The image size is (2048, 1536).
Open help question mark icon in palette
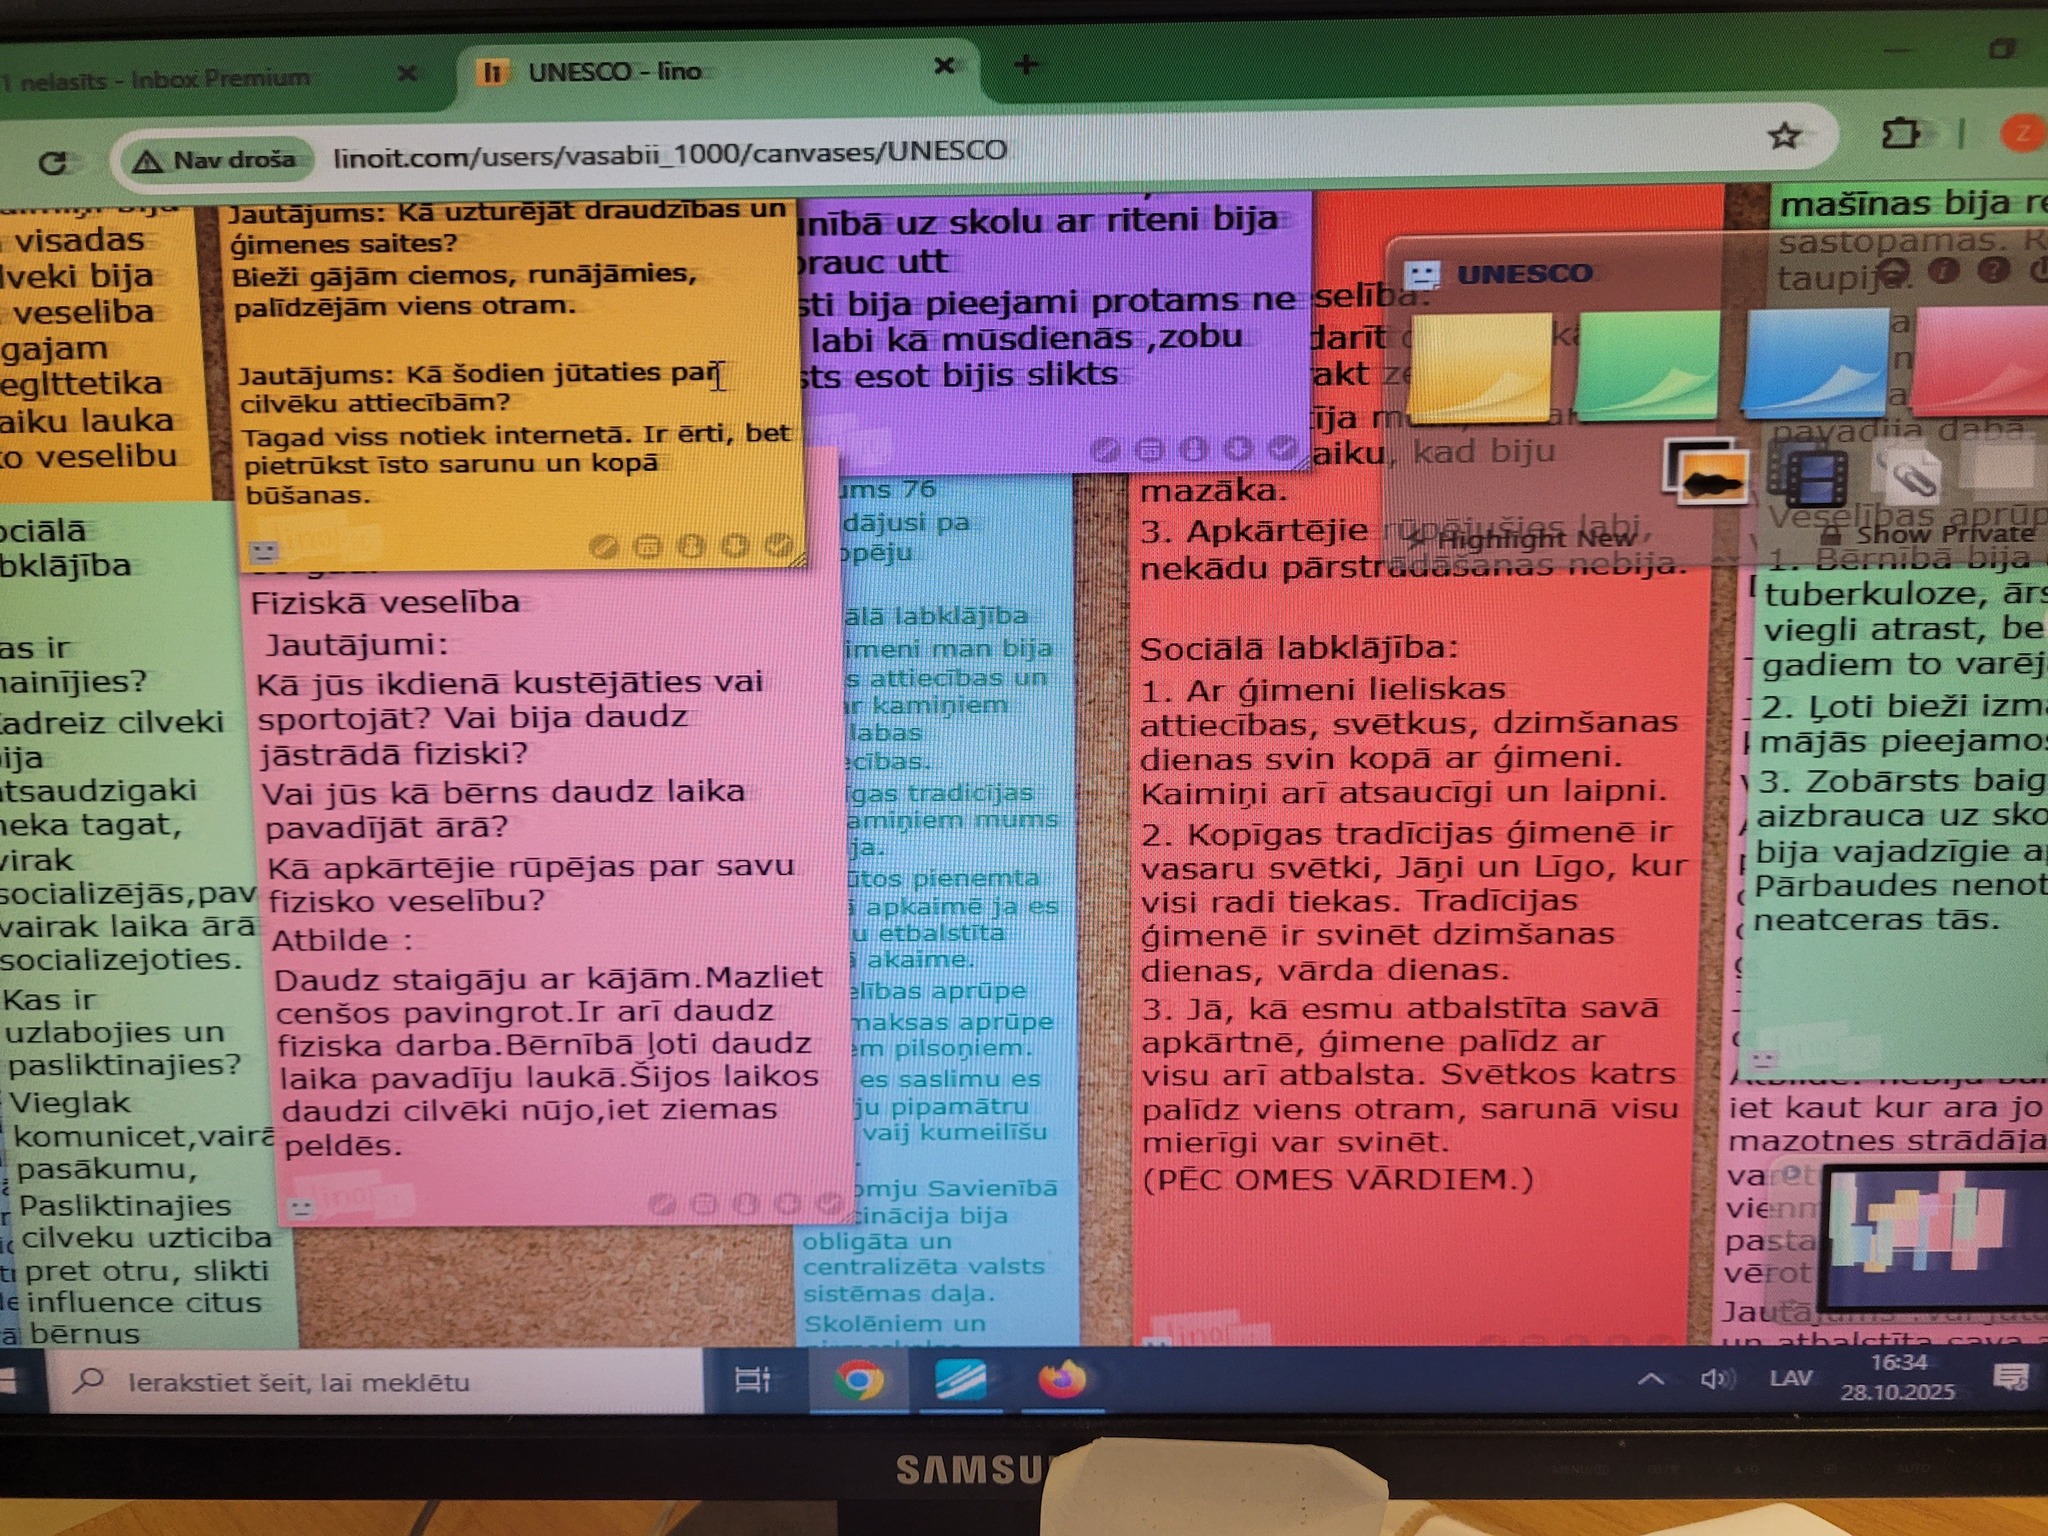1992,270
